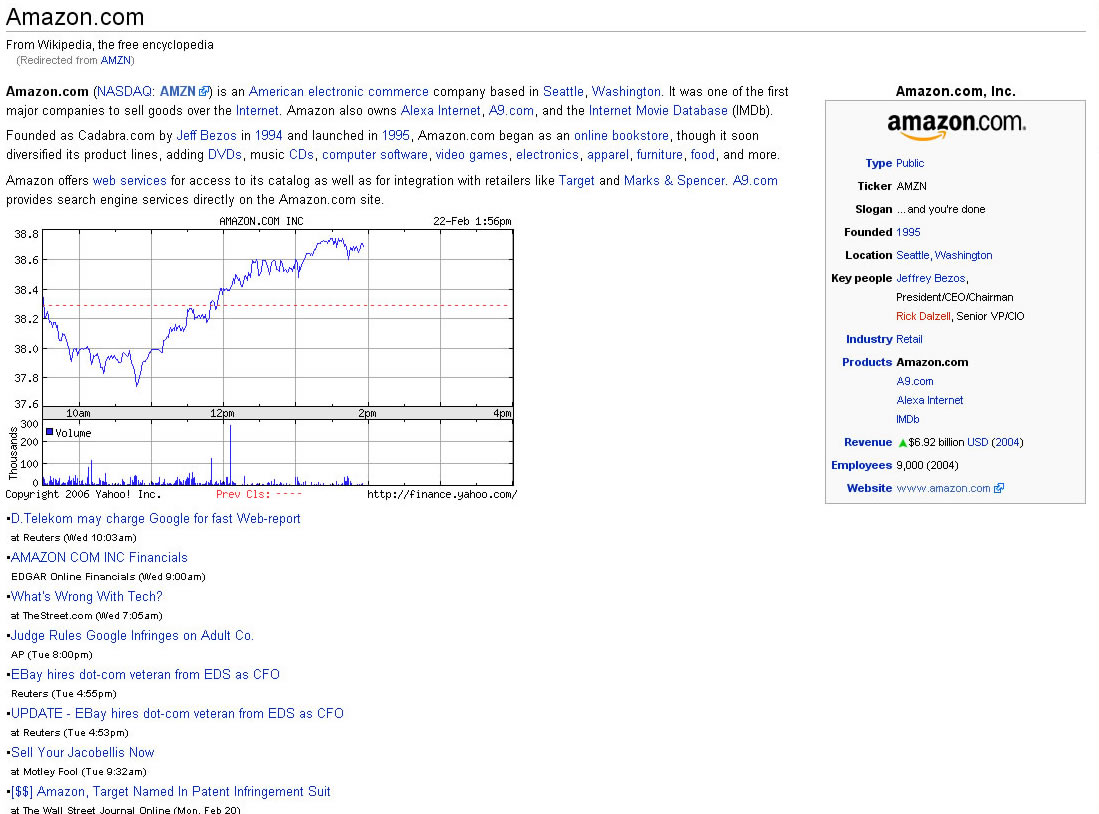1099x814 pixels.
Task: Open Sell Your Jacobellis Now article
Action: 83,753
